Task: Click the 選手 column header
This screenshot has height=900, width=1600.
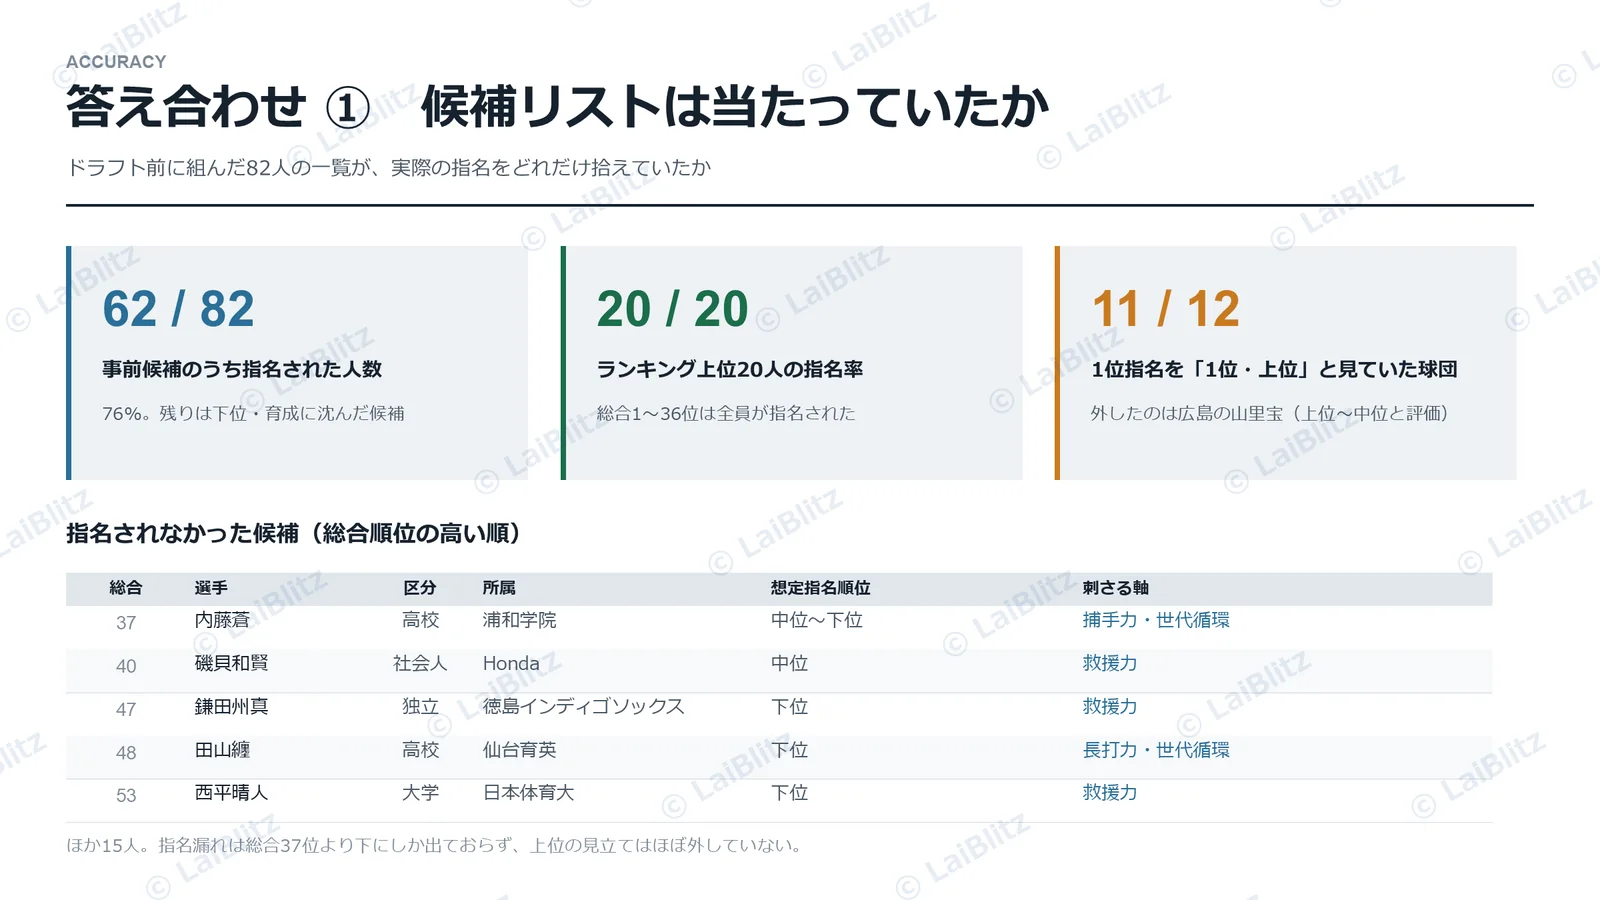Action: (211, 588)
